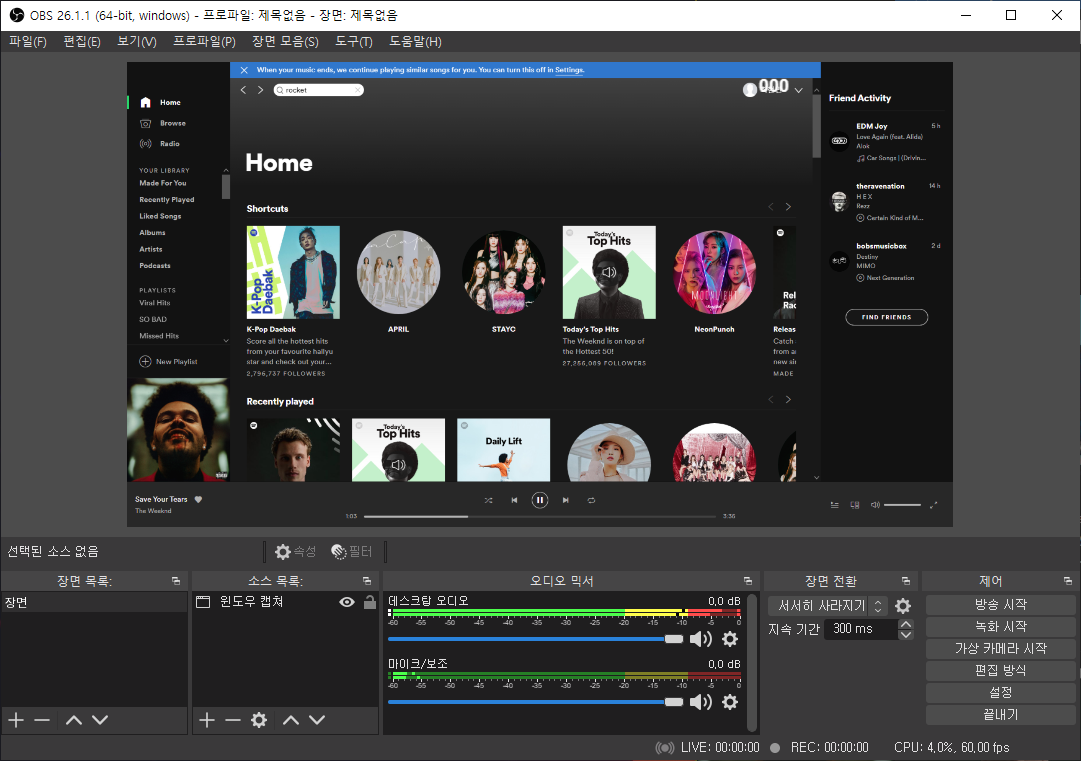Open source properties gear in source list
1081x761 pixels.
[259, 720]
